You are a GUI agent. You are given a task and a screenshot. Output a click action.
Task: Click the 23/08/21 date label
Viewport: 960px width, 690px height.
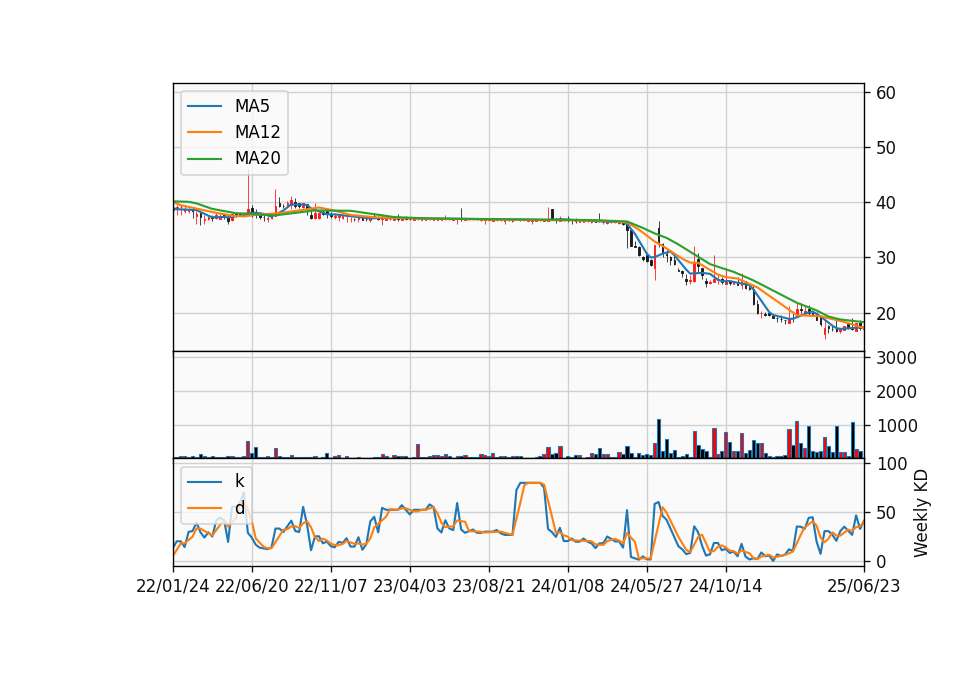pyautogui.click(x=489, y=586)
